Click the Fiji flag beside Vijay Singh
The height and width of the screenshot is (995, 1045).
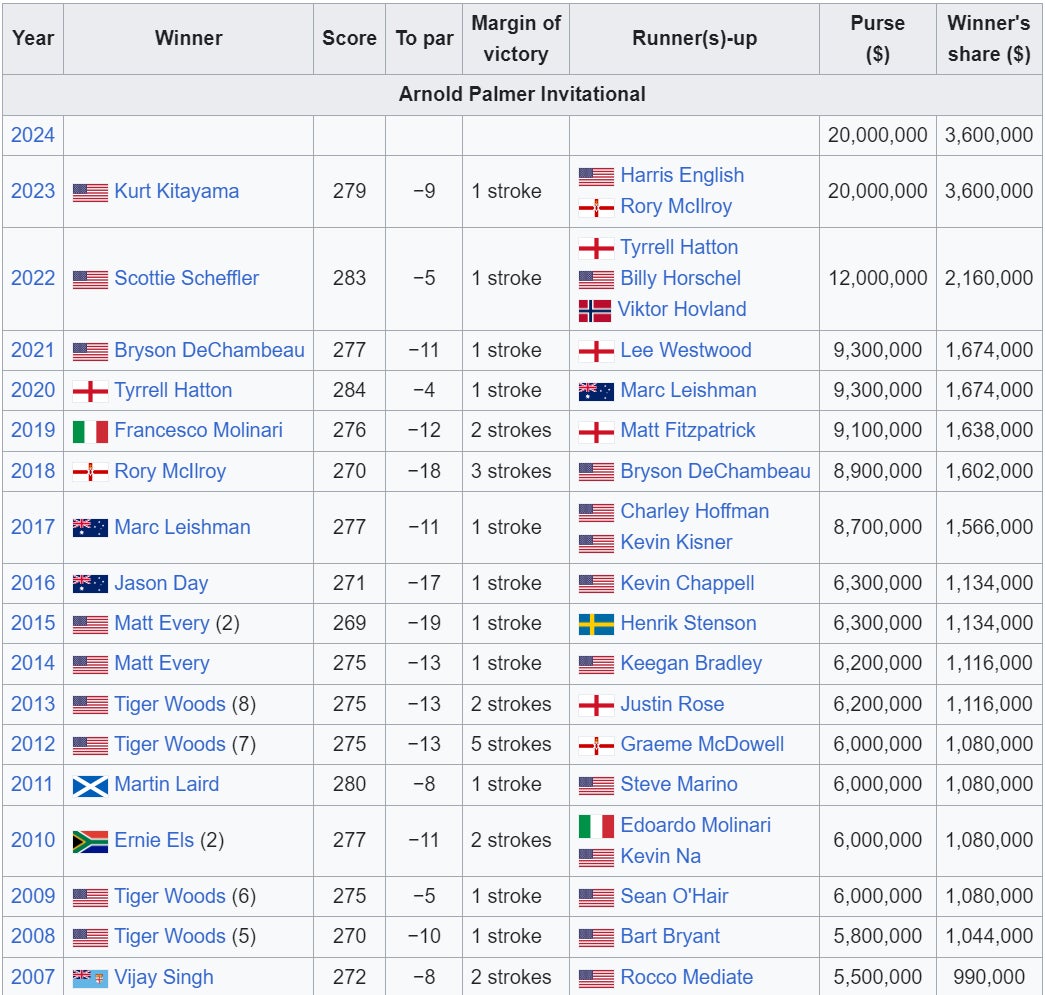point(90,977)
